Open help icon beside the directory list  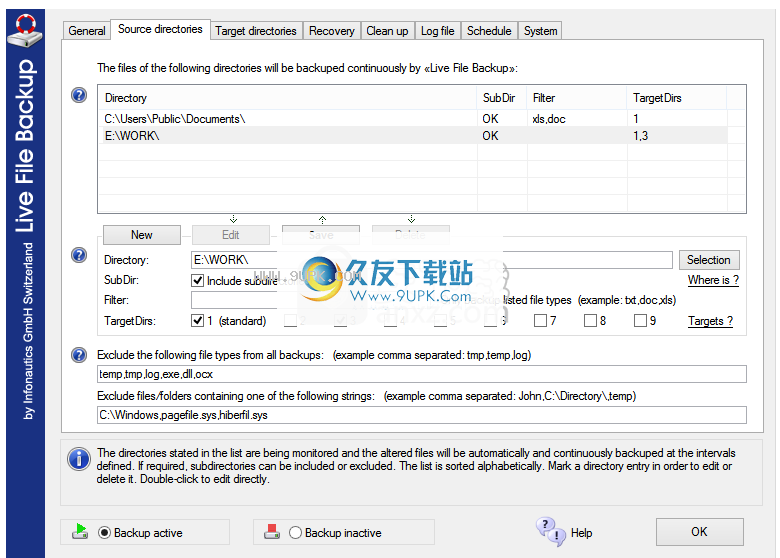(x=79, y=94)
